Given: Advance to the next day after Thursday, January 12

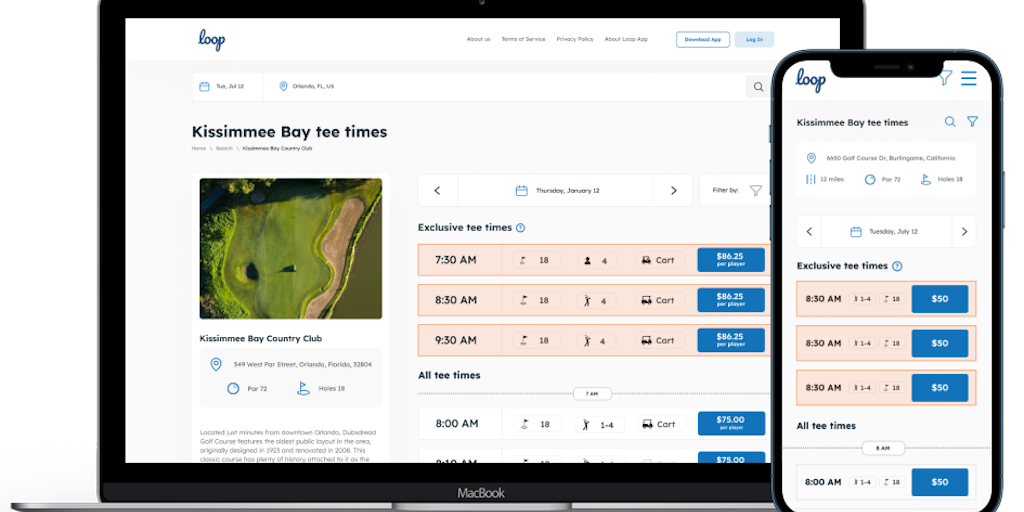Looking at the screenshot, I should (673, 190).
